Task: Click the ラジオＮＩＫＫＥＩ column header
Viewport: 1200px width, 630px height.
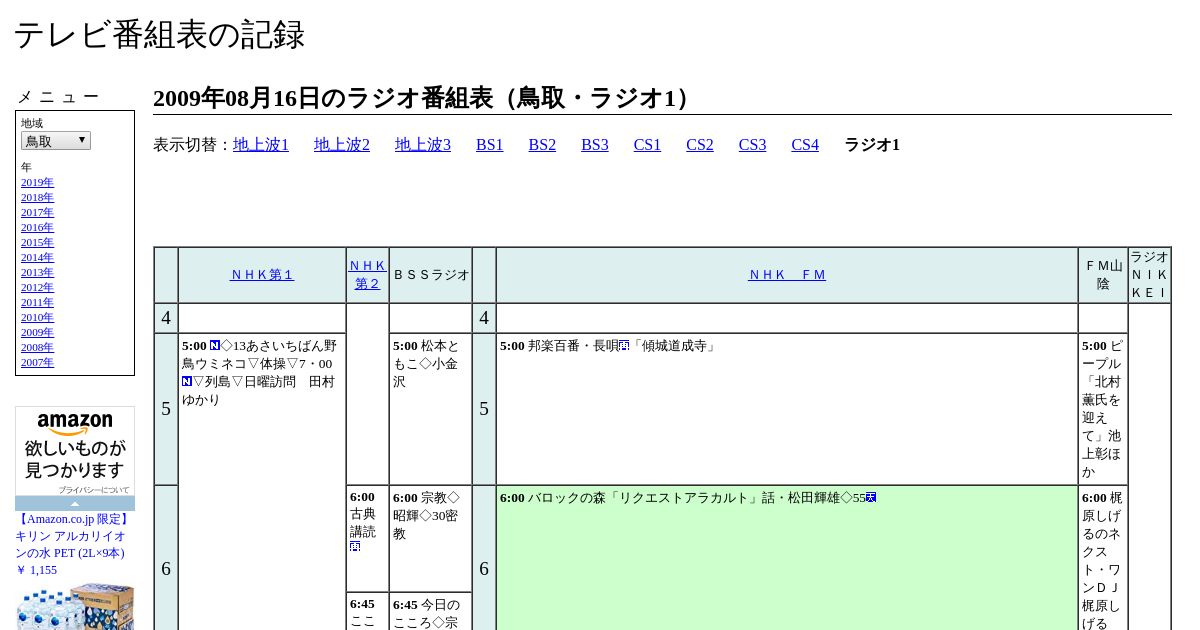Action: [x=1149, y=275]
